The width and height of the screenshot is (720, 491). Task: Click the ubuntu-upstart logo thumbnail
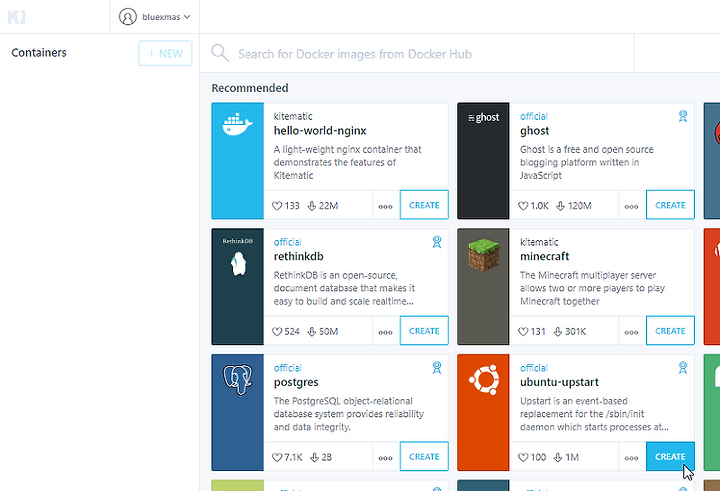(483, 412)
